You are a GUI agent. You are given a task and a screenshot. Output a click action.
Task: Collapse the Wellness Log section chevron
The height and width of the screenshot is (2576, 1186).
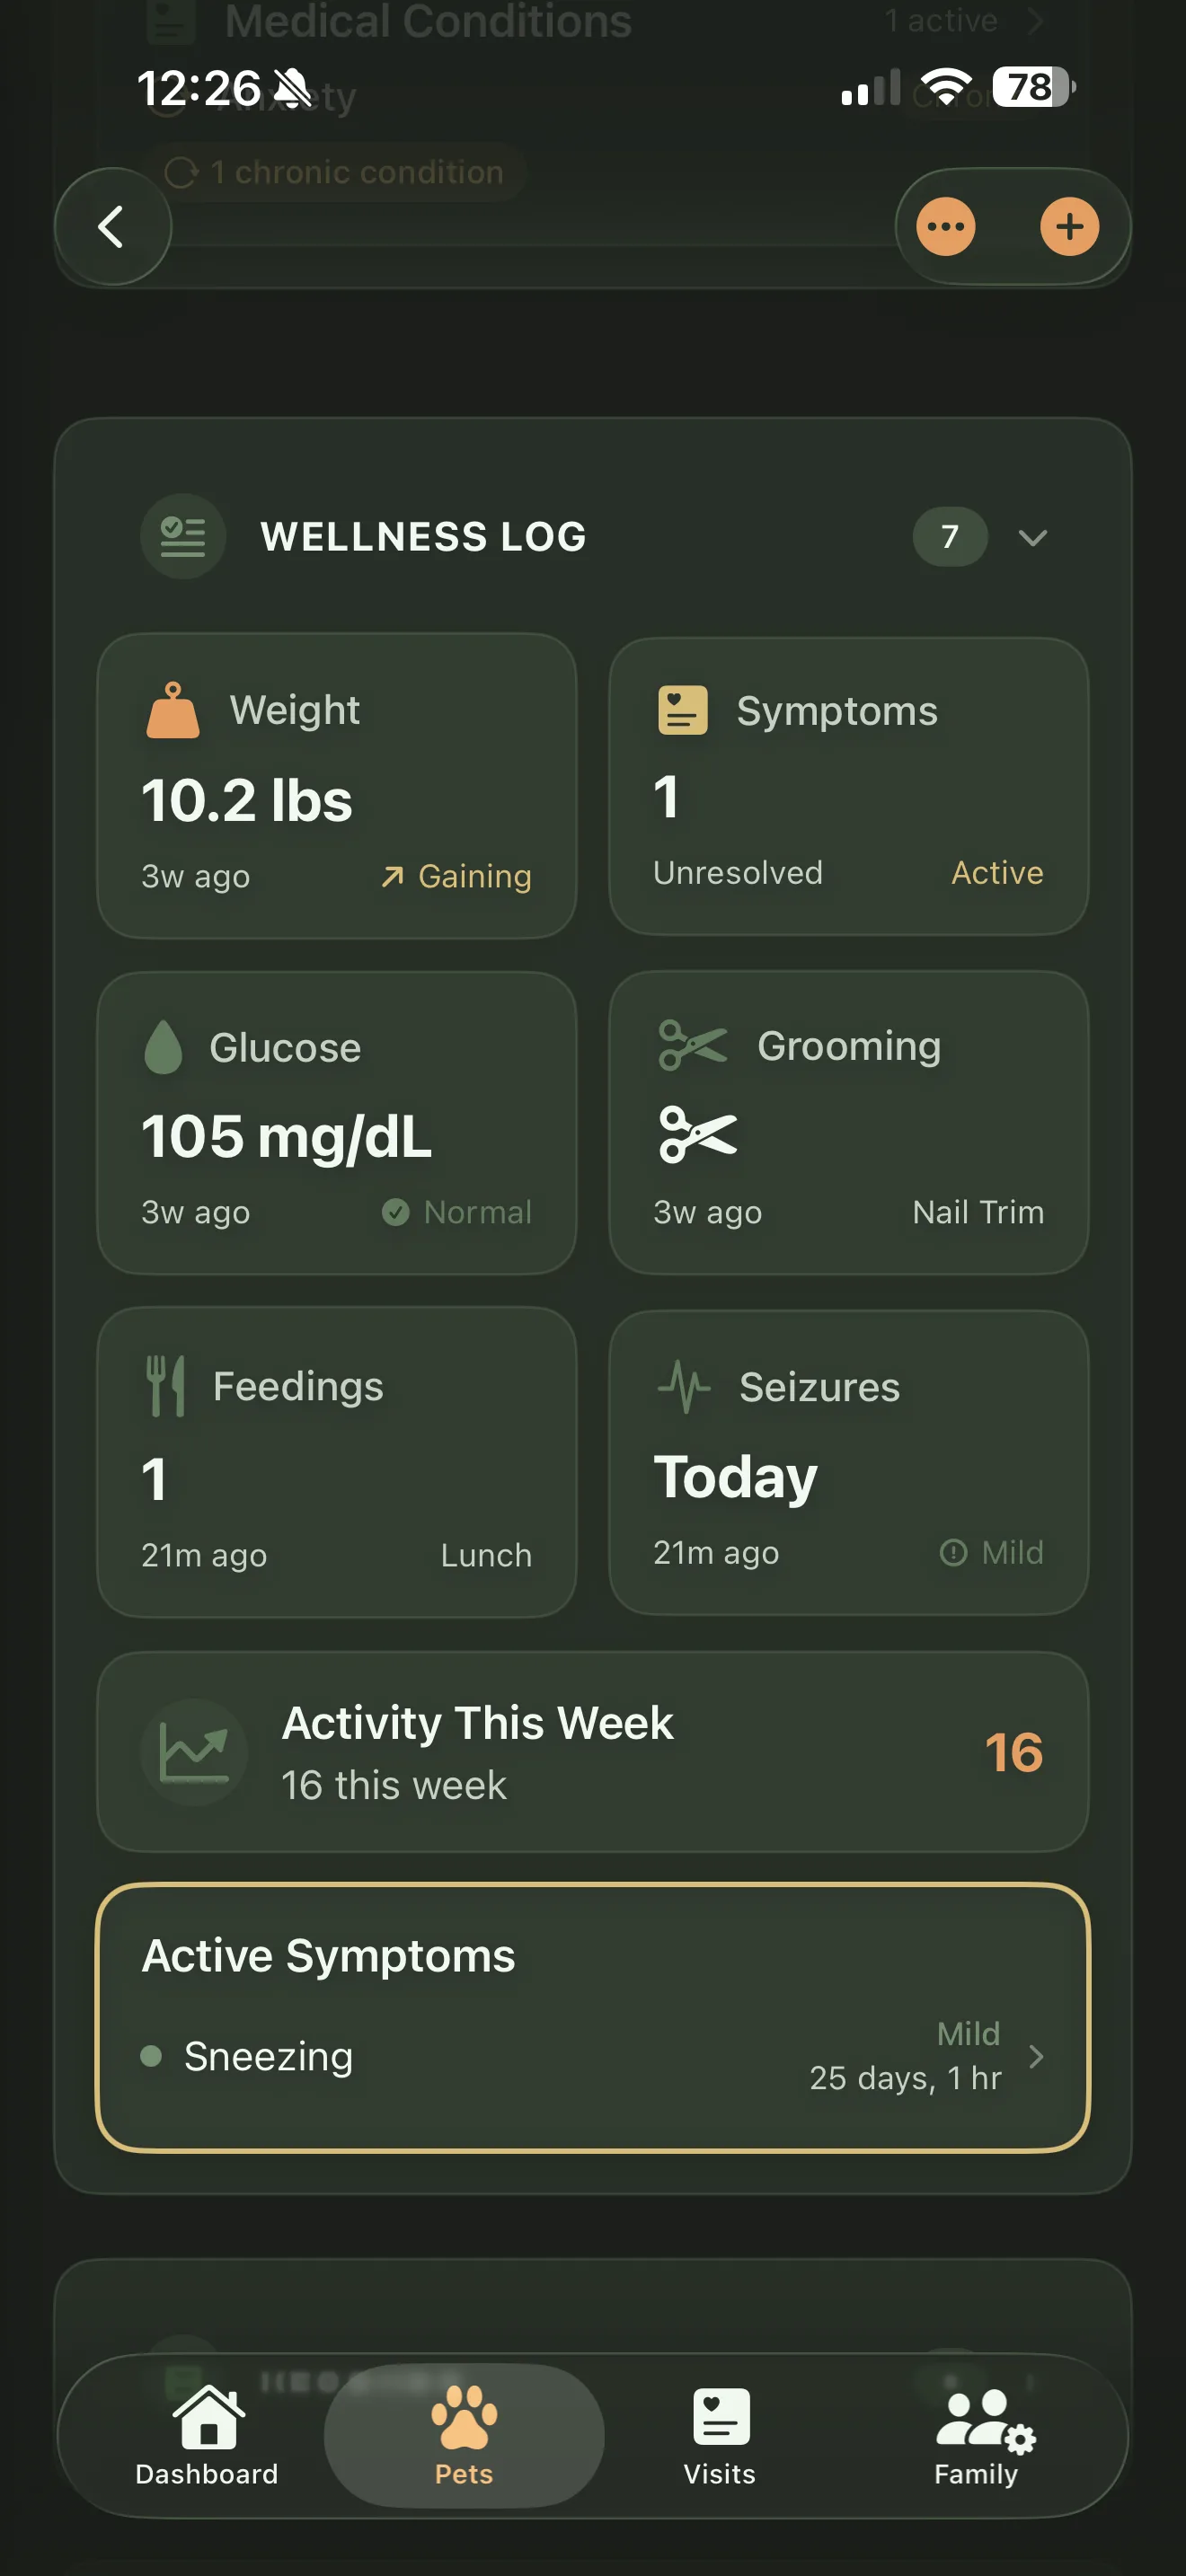[1033, 537]
